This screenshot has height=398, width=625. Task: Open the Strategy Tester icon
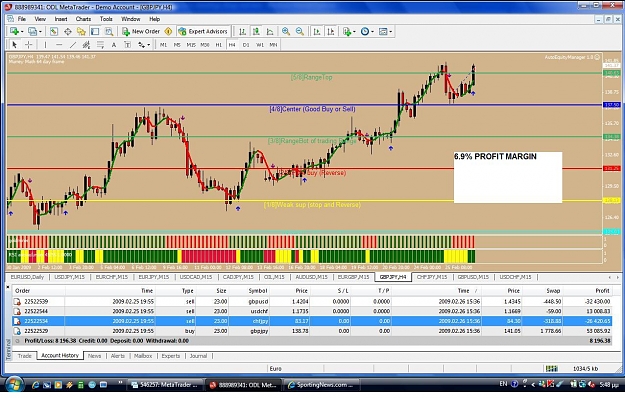[x=108, y=31]
